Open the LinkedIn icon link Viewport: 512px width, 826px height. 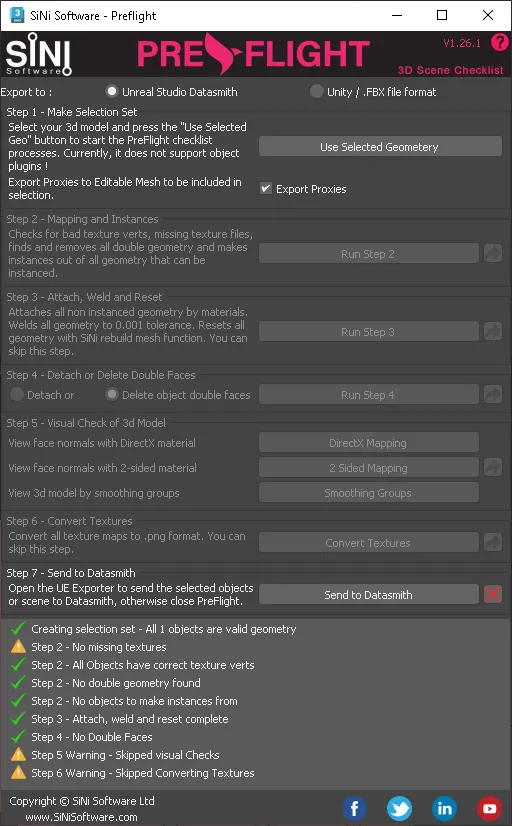point(445,808)
